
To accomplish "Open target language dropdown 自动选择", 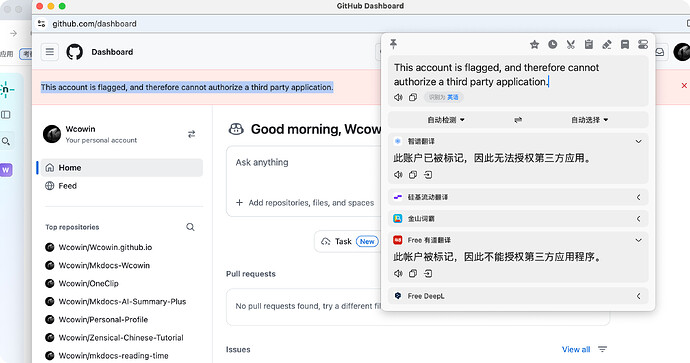I will click(589, 120).
